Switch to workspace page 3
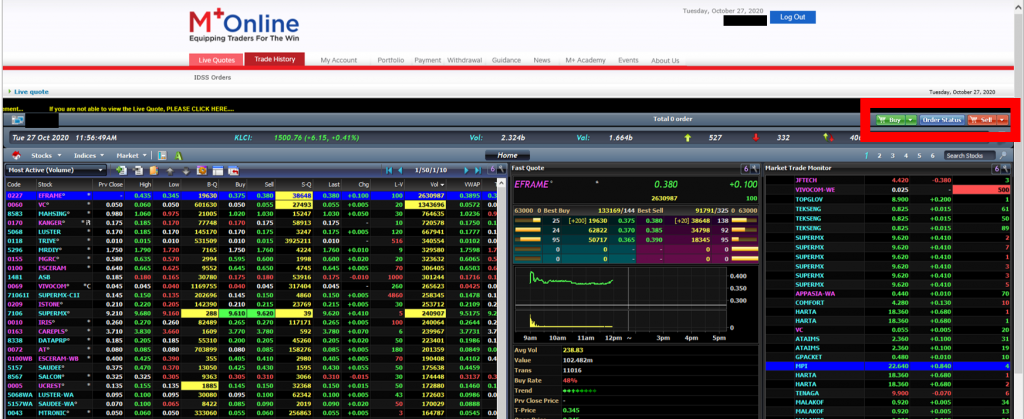1024x419 pixels. pos(893,155)
